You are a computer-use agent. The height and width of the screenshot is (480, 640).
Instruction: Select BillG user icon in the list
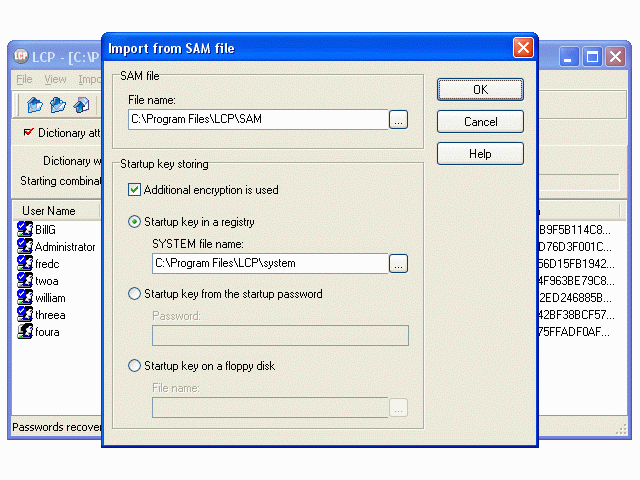tap(25, 229)
